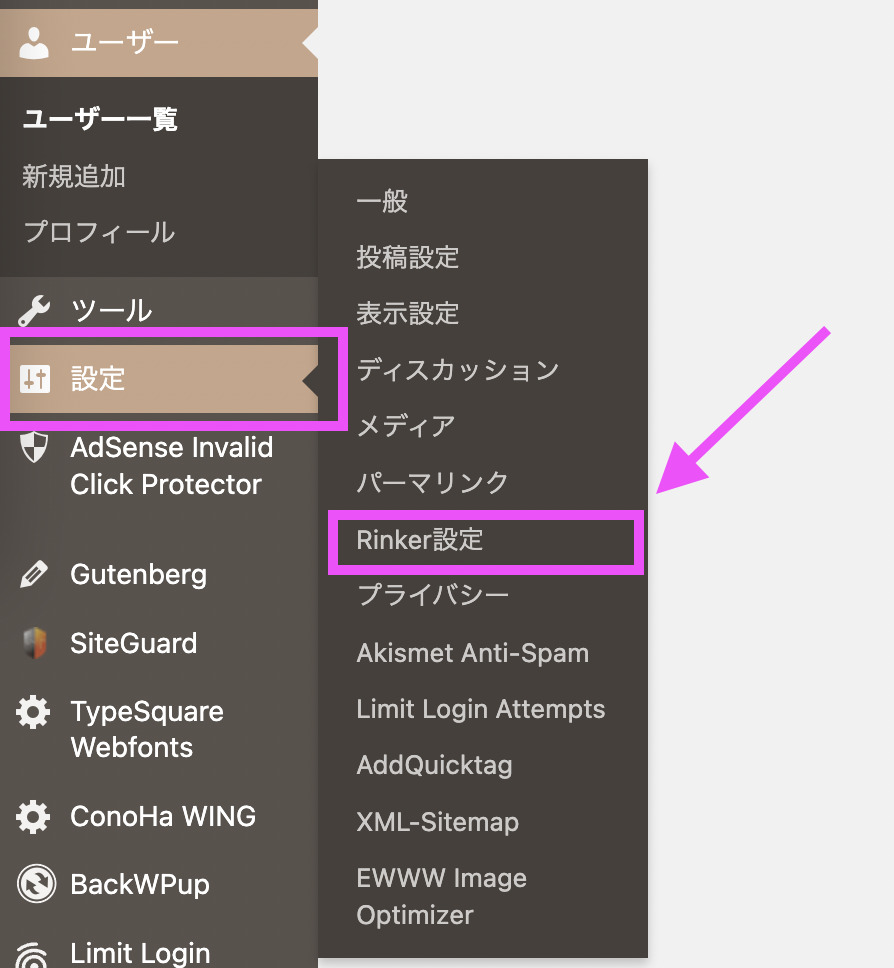The height and width of the screenshot is (968, 894).
Task: Select 一般 in settings submenu
Action: coord(382,201)
